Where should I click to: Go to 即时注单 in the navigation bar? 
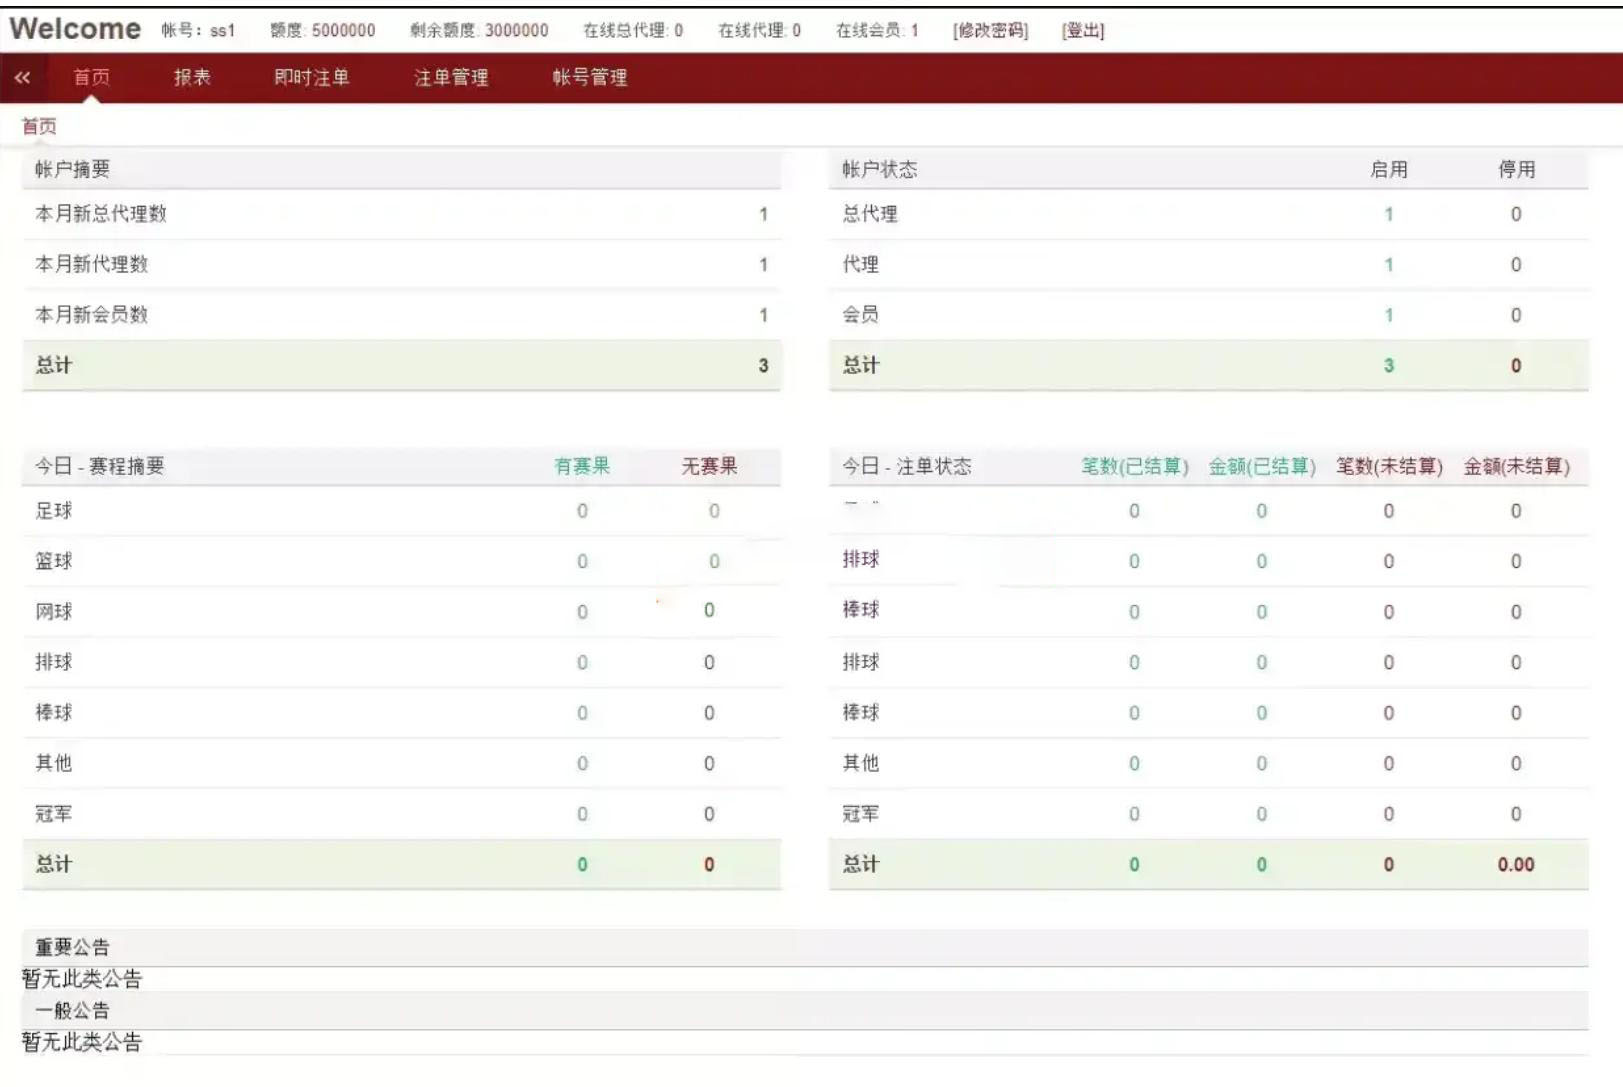(311, 78)
